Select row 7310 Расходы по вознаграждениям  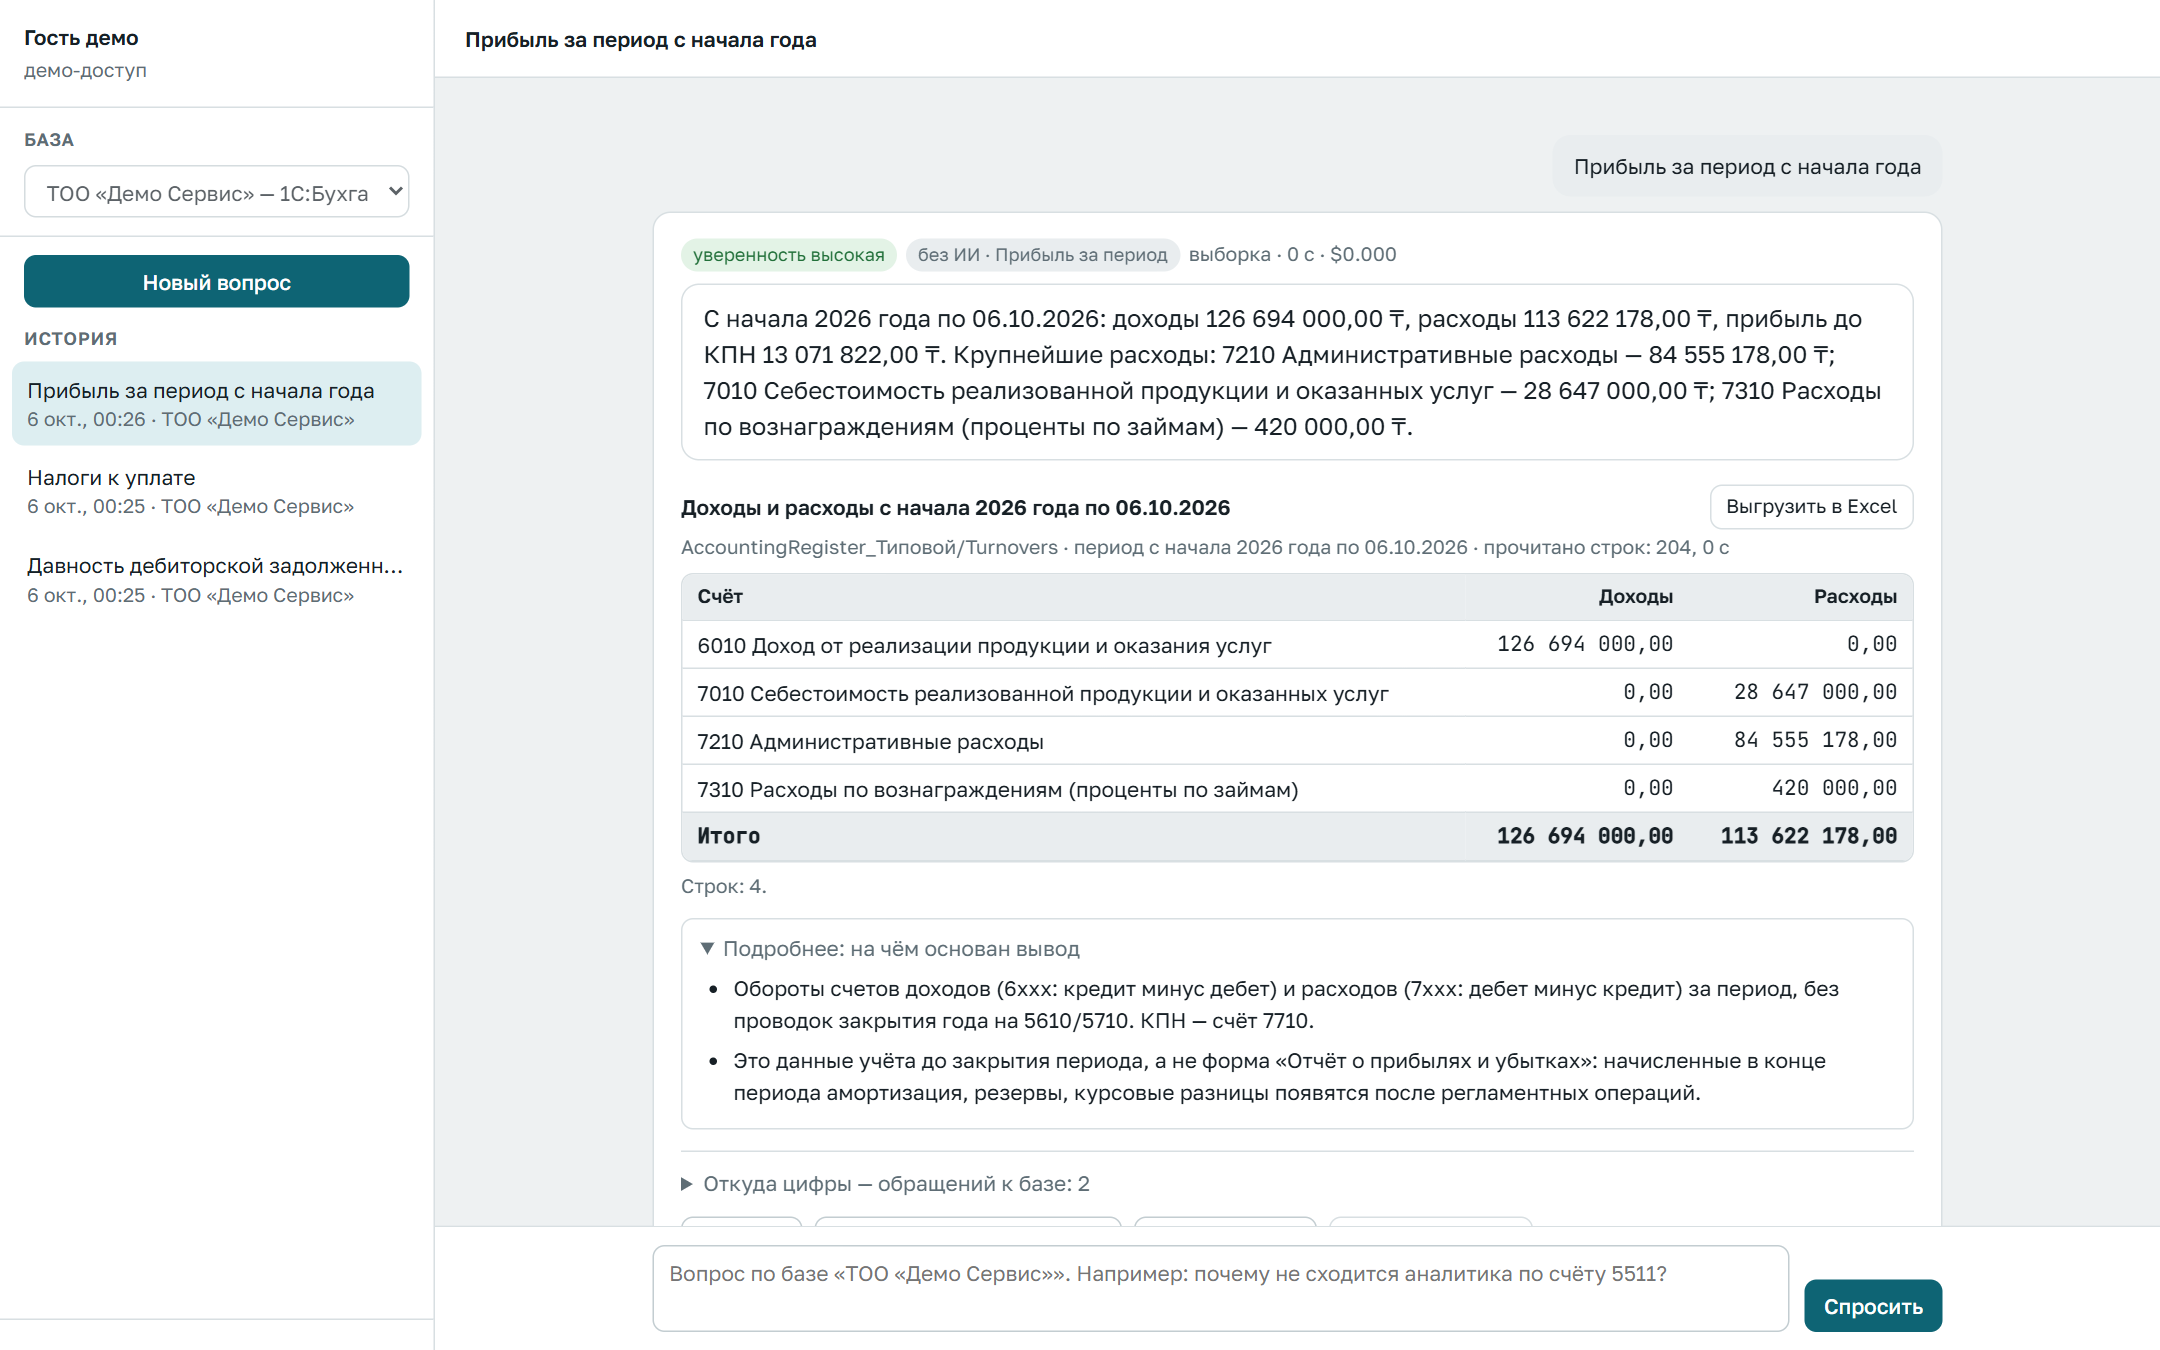pyautogui.click(x=1297, y=789)
